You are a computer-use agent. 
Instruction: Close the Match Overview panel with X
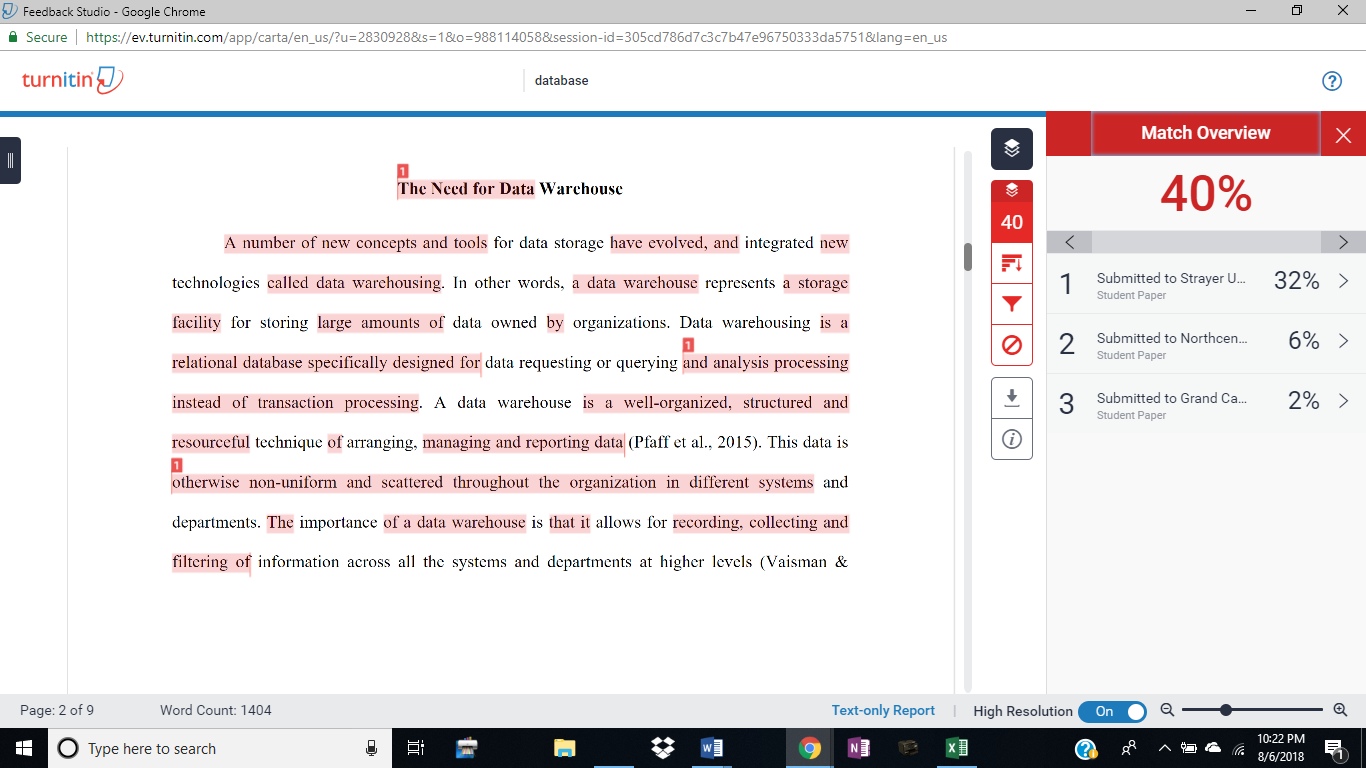[1343, 134]
